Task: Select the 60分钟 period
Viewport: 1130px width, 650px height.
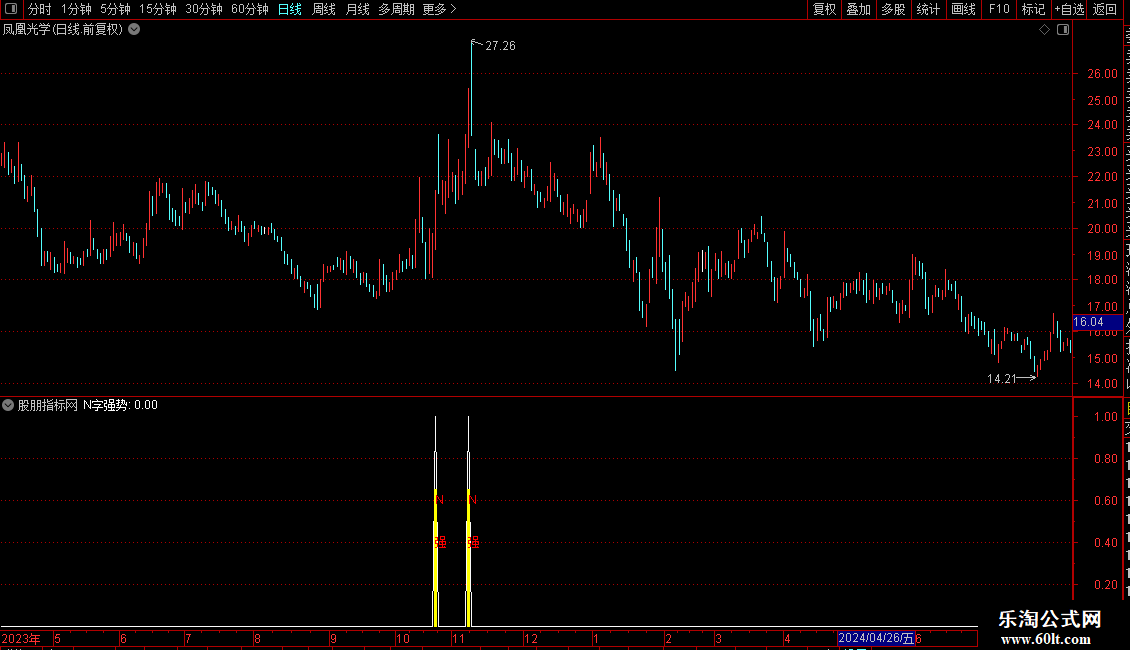Action: 249,9
